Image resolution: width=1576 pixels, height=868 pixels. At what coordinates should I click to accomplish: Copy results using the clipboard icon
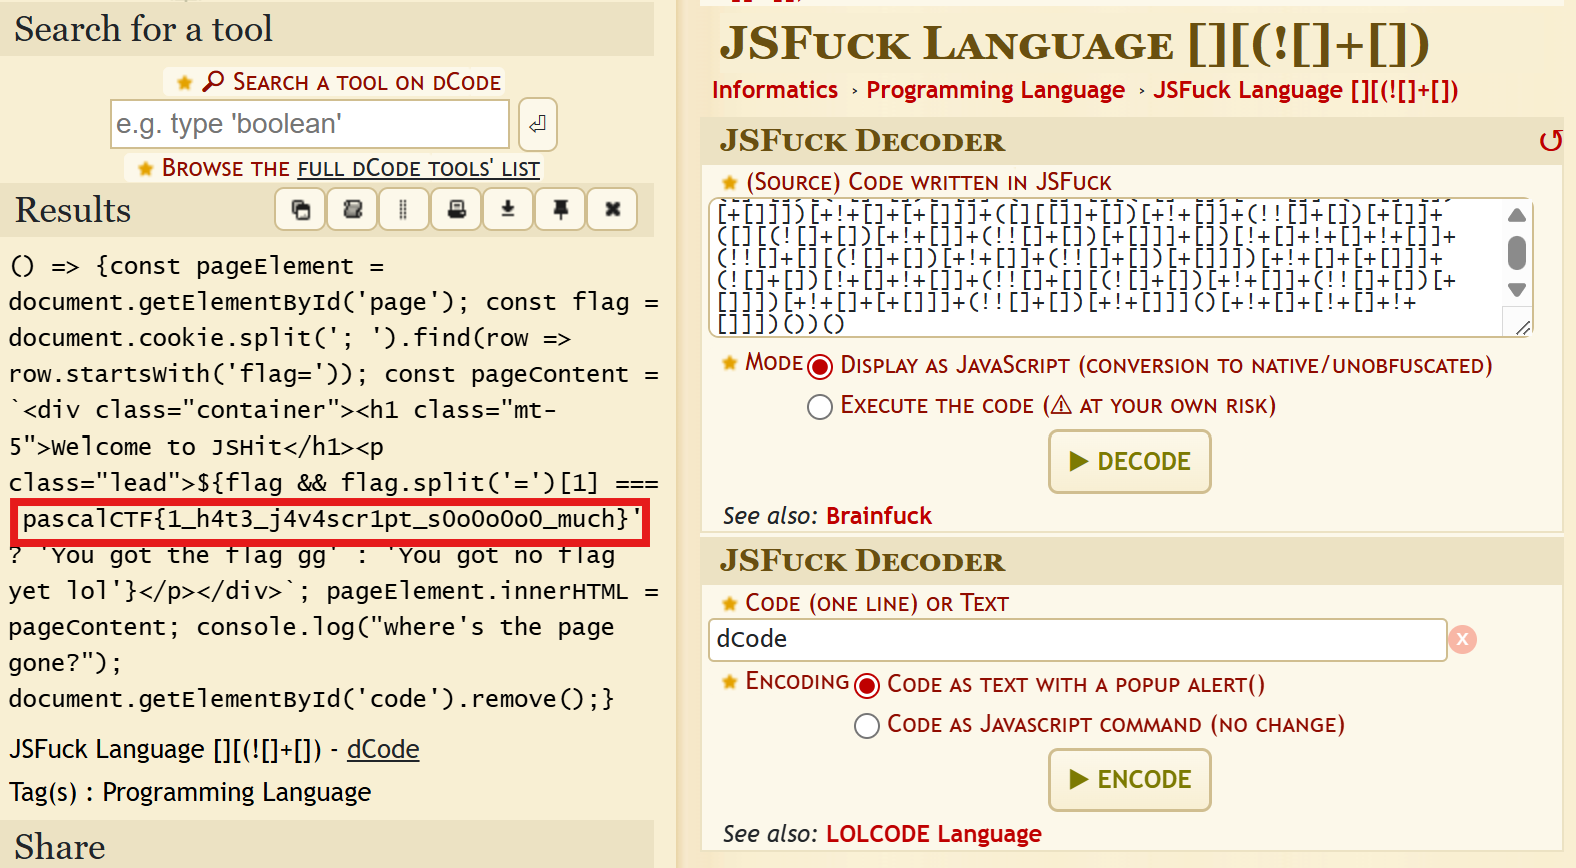coord(300,209)
